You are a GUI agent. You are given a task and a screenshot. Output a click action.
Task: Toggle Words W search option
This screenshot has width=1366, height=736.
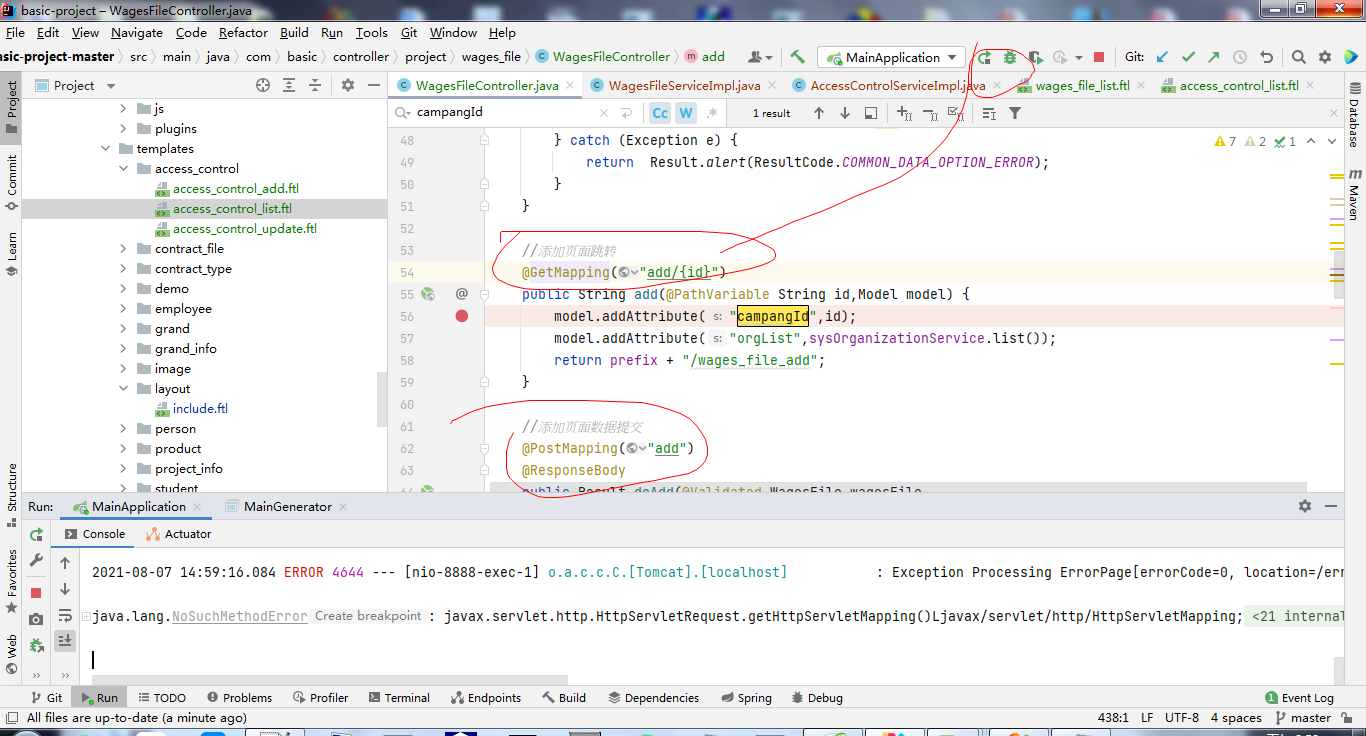click(686, 113)
